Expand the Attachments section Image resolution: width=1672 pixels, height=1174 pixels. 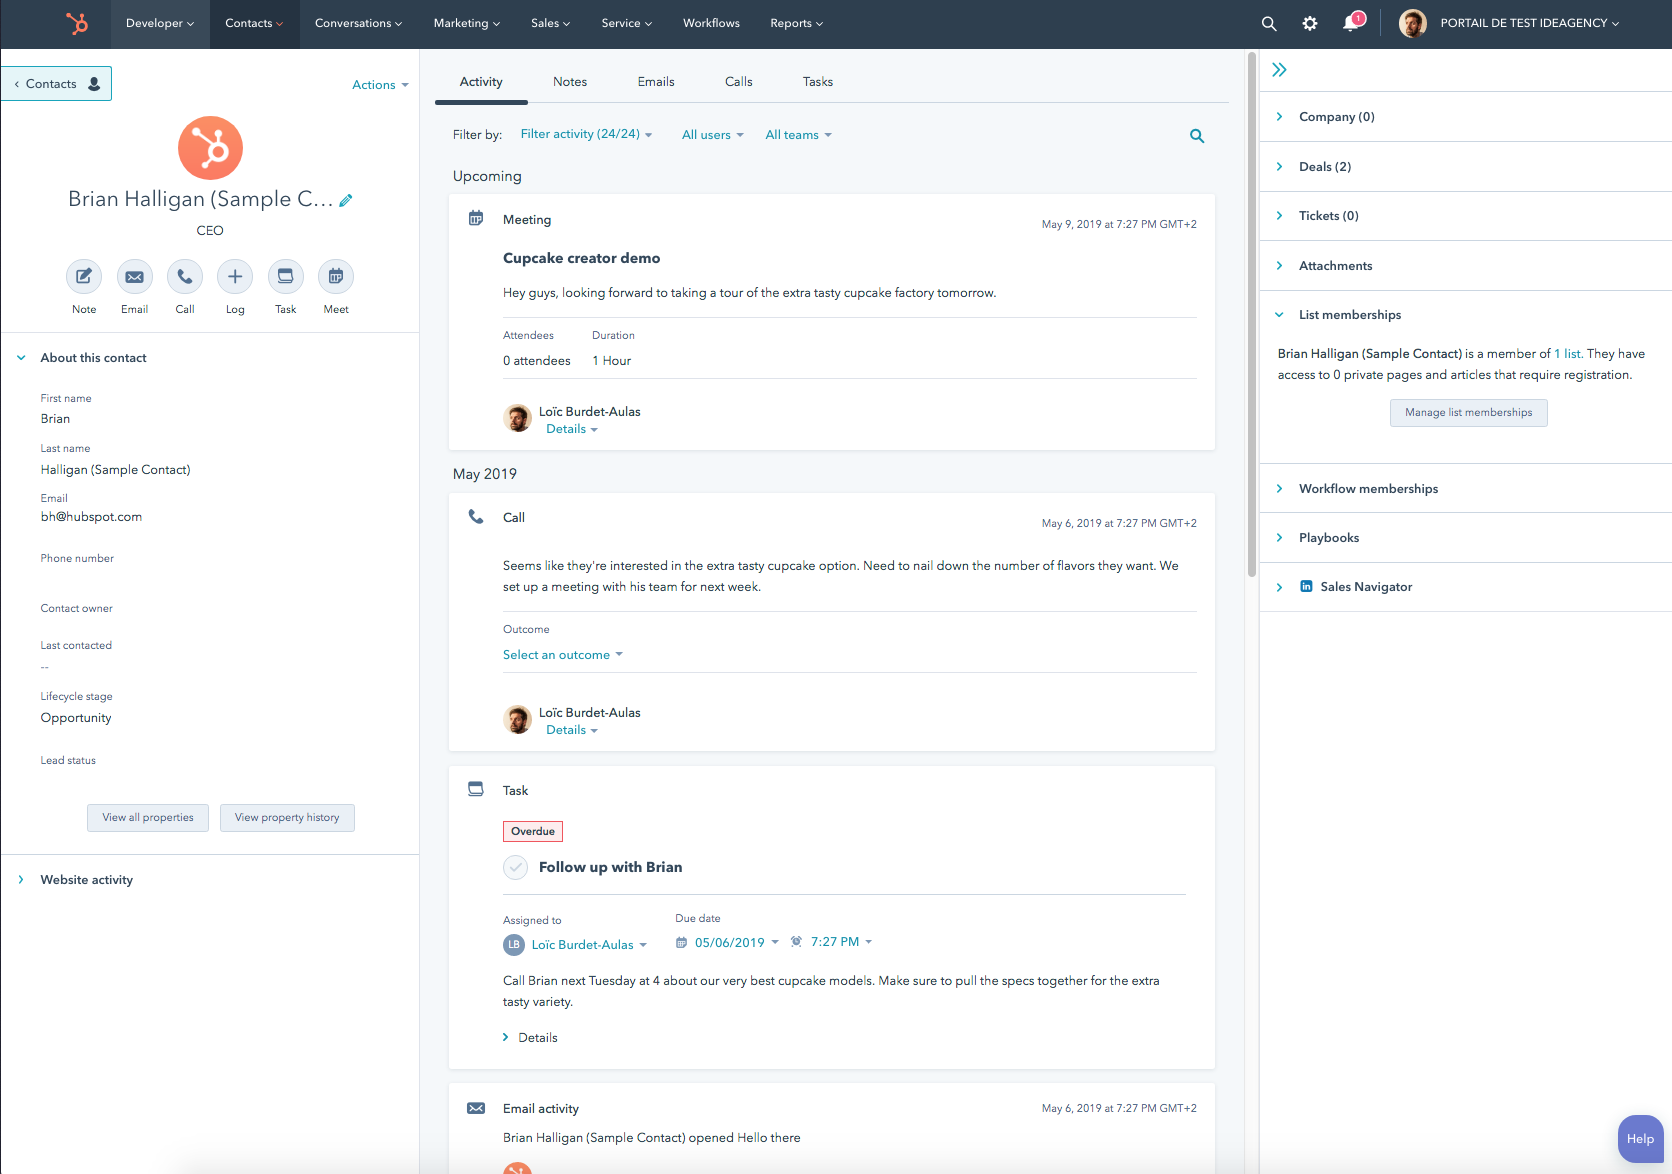click(x=1325, y=266)
